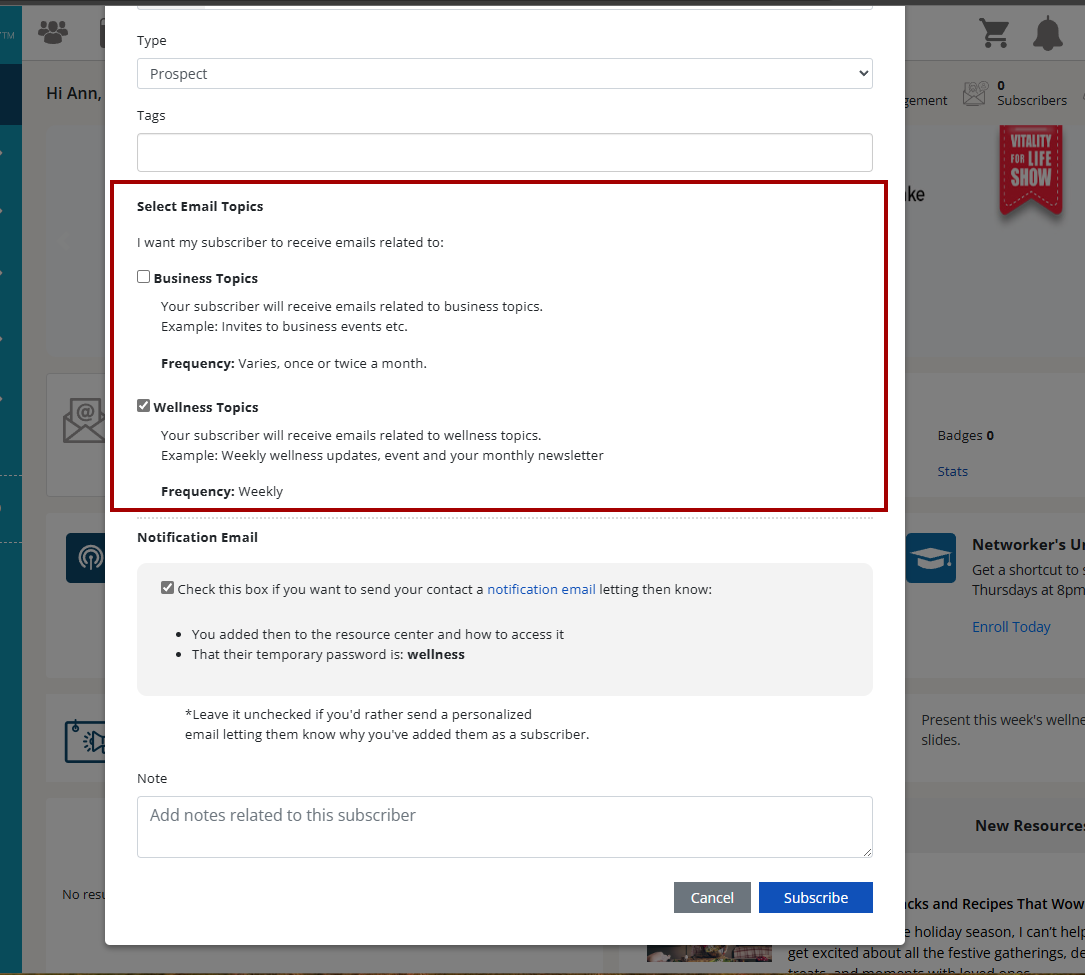Click the email envelope @ icon
Screen dimensions: 1085x975
[x=83, y=420]
